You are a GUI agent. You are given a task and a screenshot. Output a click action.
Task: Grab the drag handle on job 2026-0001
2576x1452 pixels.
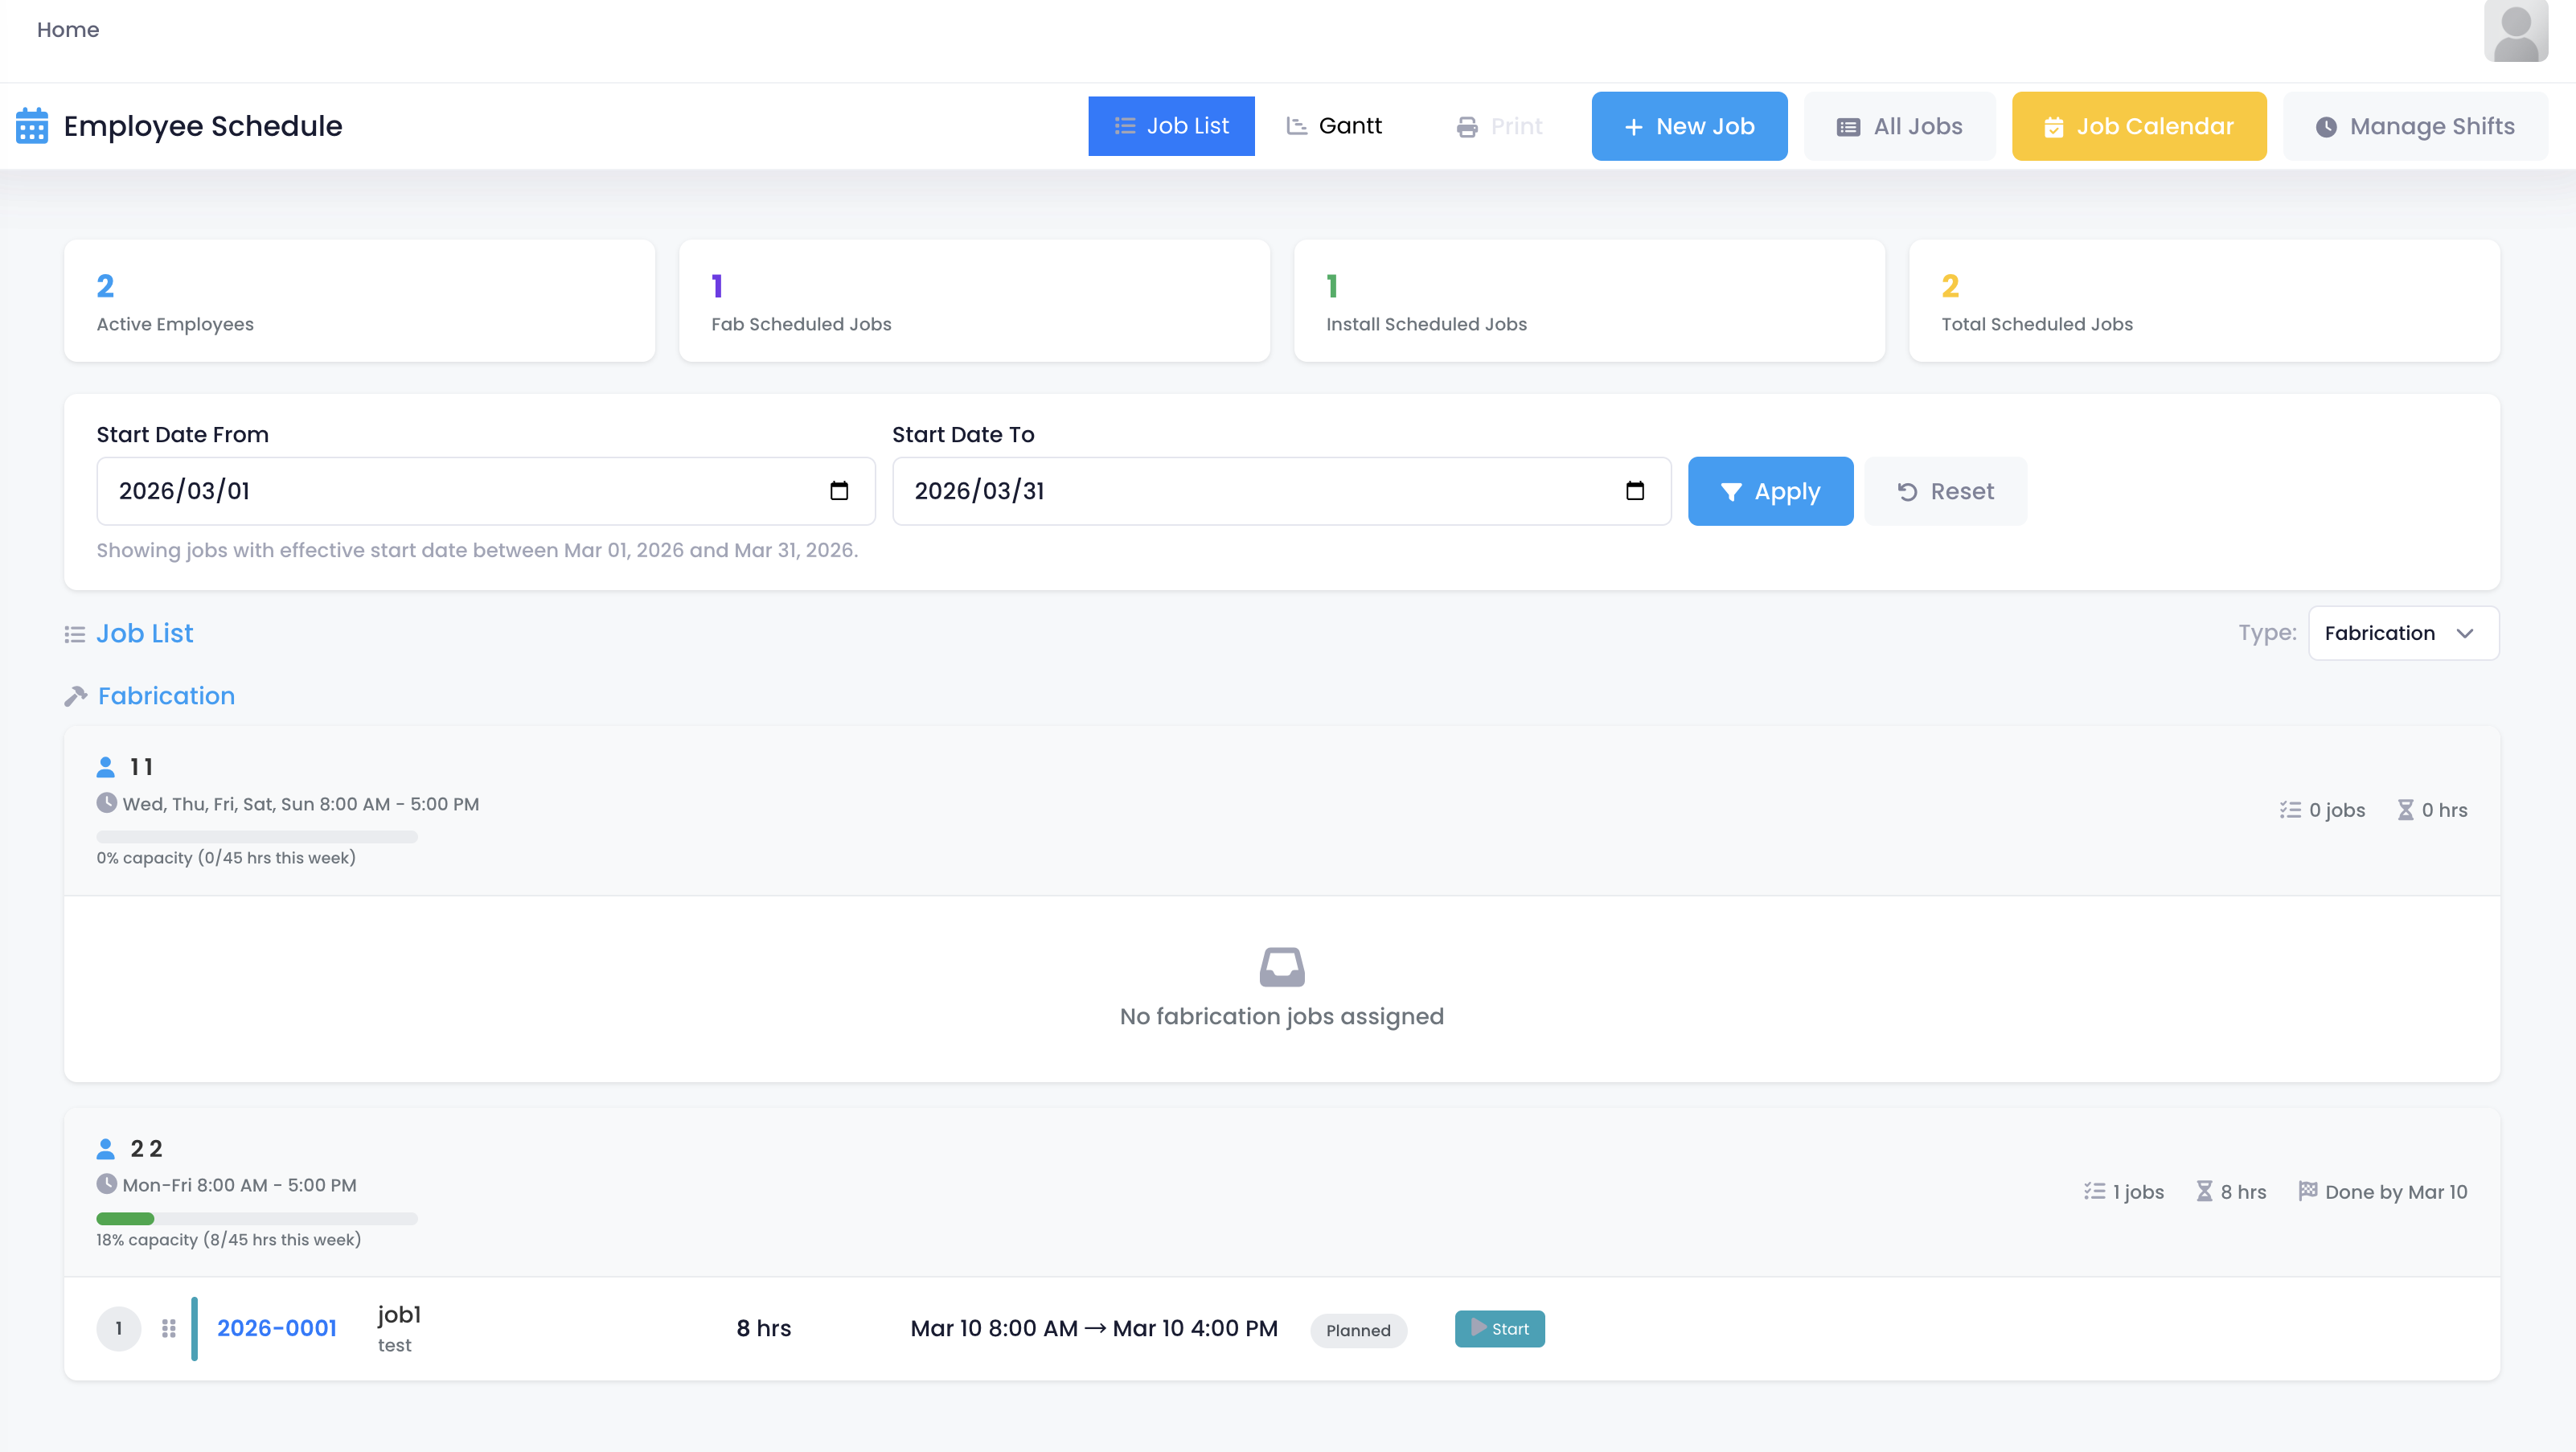tap(169, 1328)
